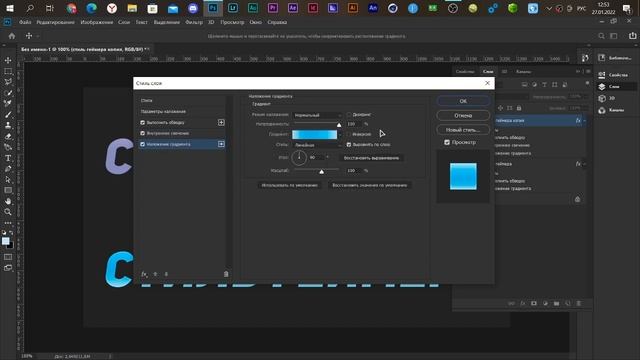The width and height of the screenshot is (640, 360).
Task: Open the Microsoft Edge taskbar icon
Action: click(x=91, y=8)
